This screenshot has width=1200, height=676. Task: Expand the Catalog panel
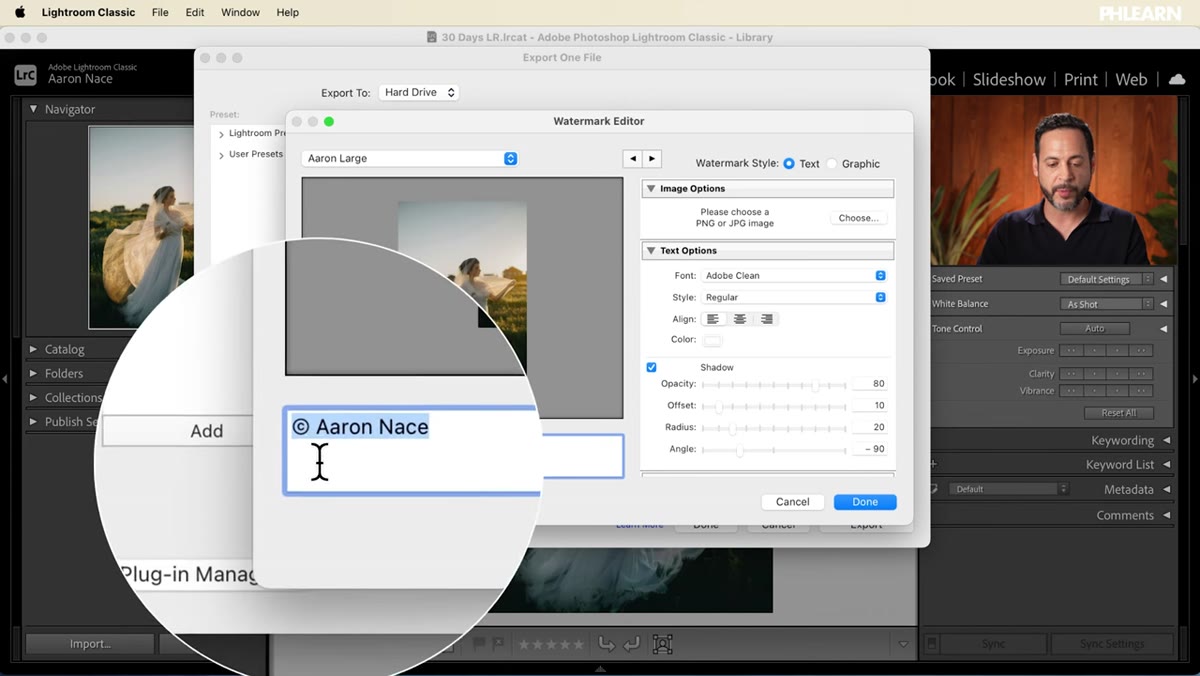coord(33,349)
